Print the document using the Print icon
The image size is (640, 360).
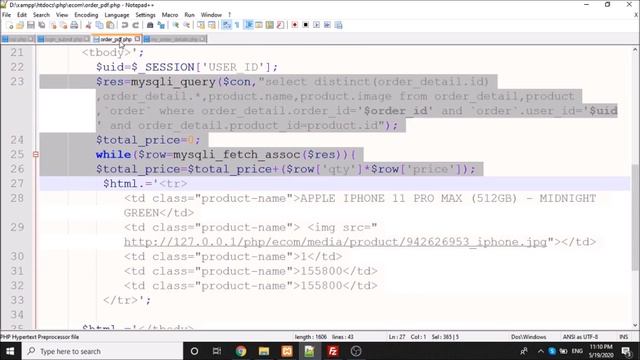[74, 25]
